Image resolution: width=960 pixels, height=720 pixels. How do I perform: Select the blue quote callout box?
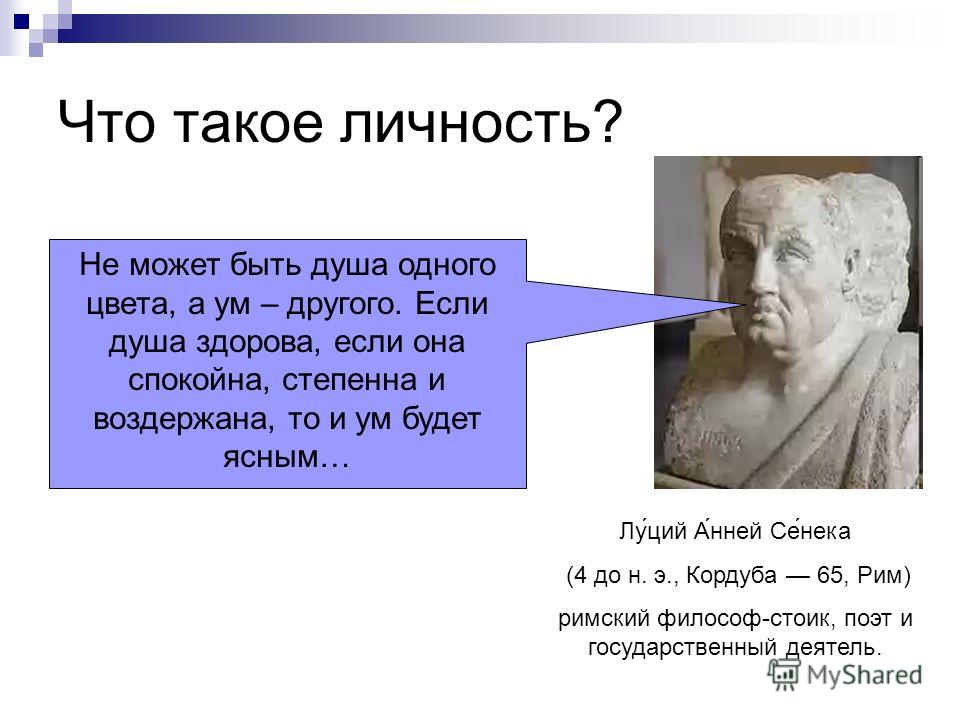288,364
